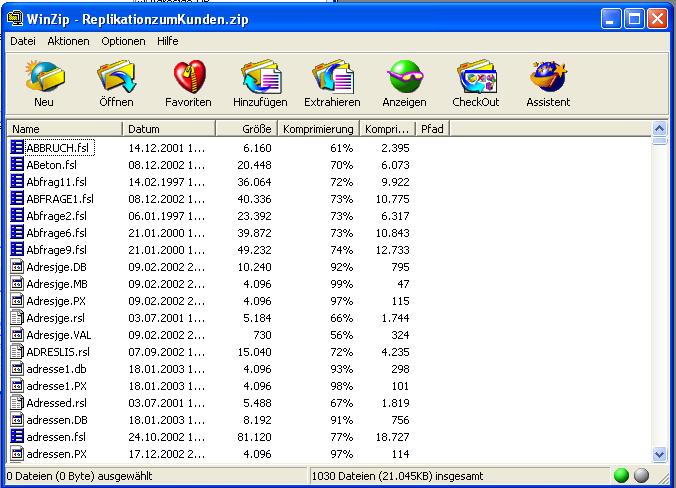The width and height of the screenshot is (676, 488).
Task: Sort the list by the Name column header
Action: pyautogui.click(x=65, y=129)
